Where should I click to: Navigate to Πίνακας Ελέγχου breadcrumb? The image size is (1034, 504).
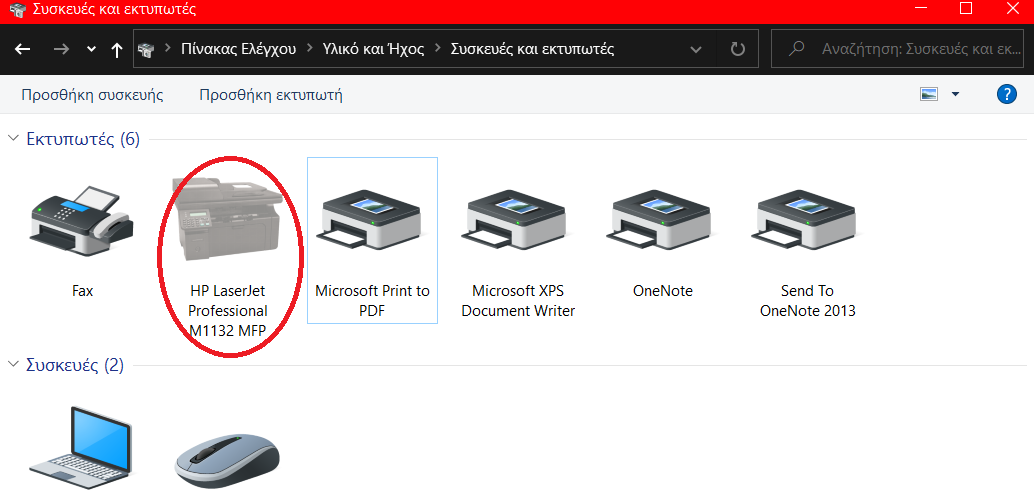point(239,49)
